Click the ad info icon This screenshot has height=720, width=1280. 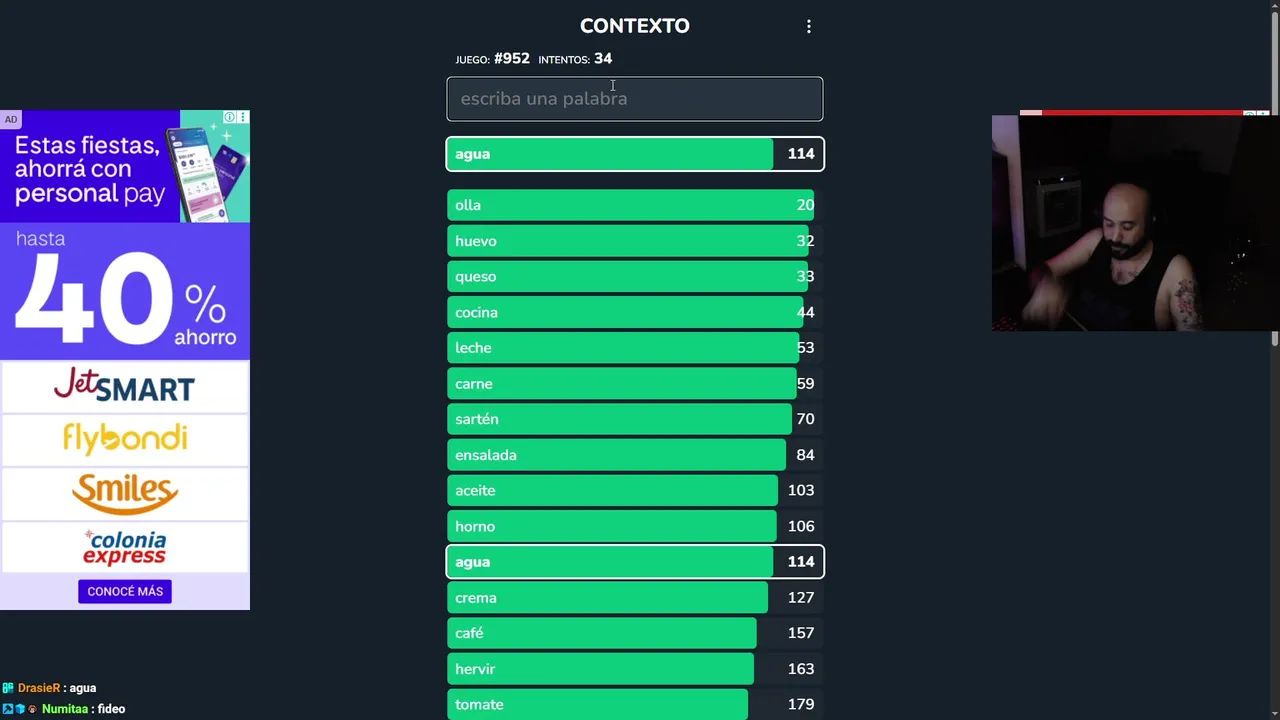click(x=230, y=117)
